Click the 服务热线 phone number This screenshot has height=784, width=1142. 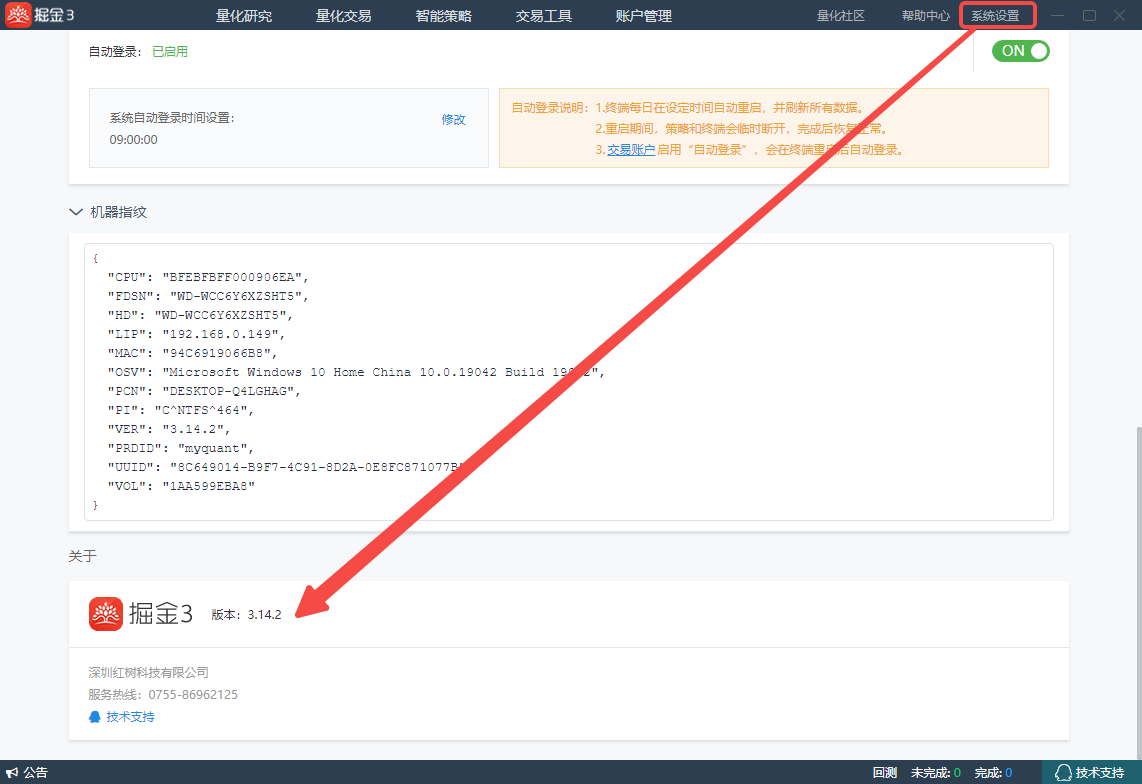pos(193,695)
